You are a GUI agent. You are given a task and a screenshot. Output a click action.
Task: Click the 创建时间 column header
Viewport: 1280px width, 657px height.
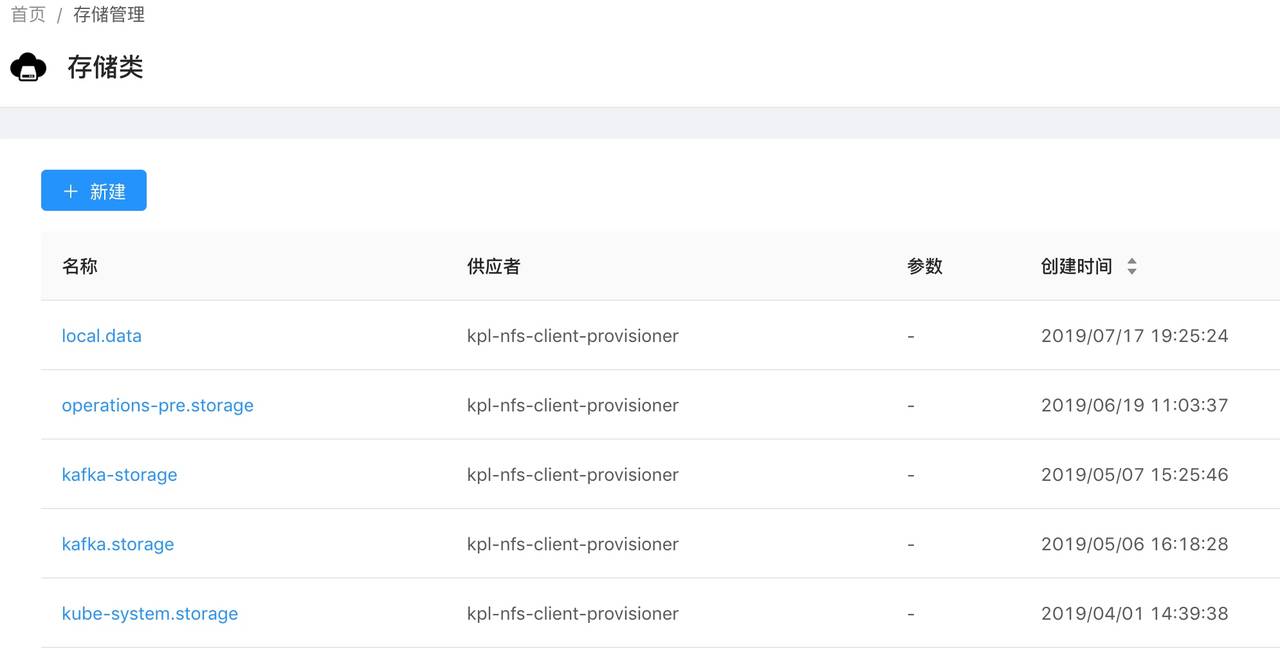tap(1076, 267)
